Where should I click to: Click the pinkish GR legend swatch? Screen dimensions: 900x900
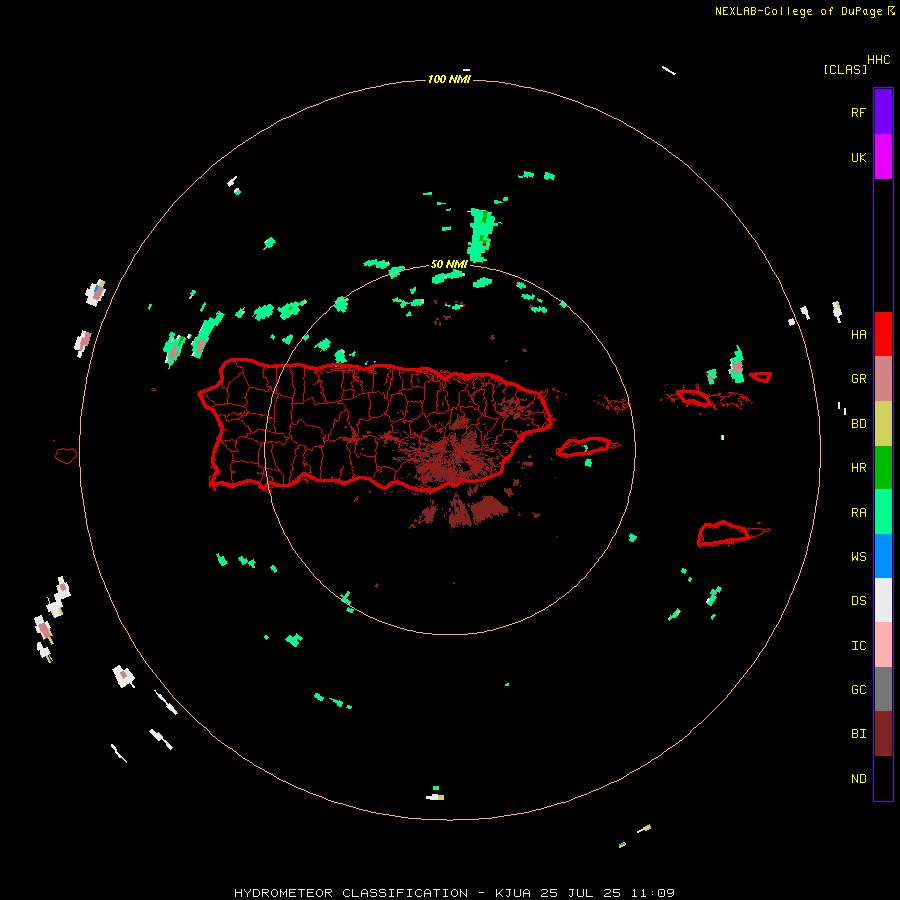click(x=883, y=379)
